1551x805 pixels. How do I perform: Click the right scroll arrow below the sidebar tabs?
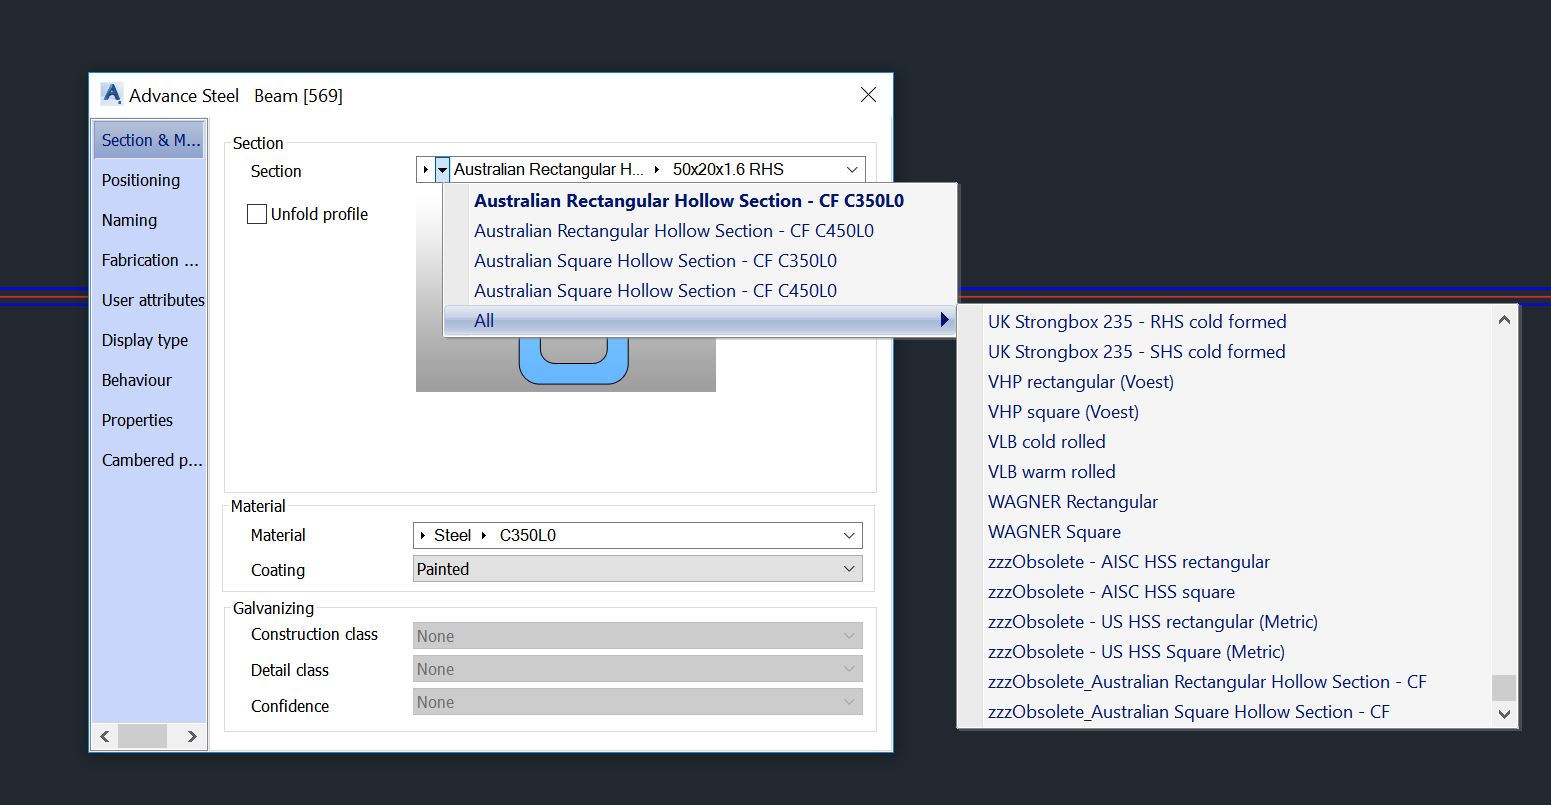[192, 736]
